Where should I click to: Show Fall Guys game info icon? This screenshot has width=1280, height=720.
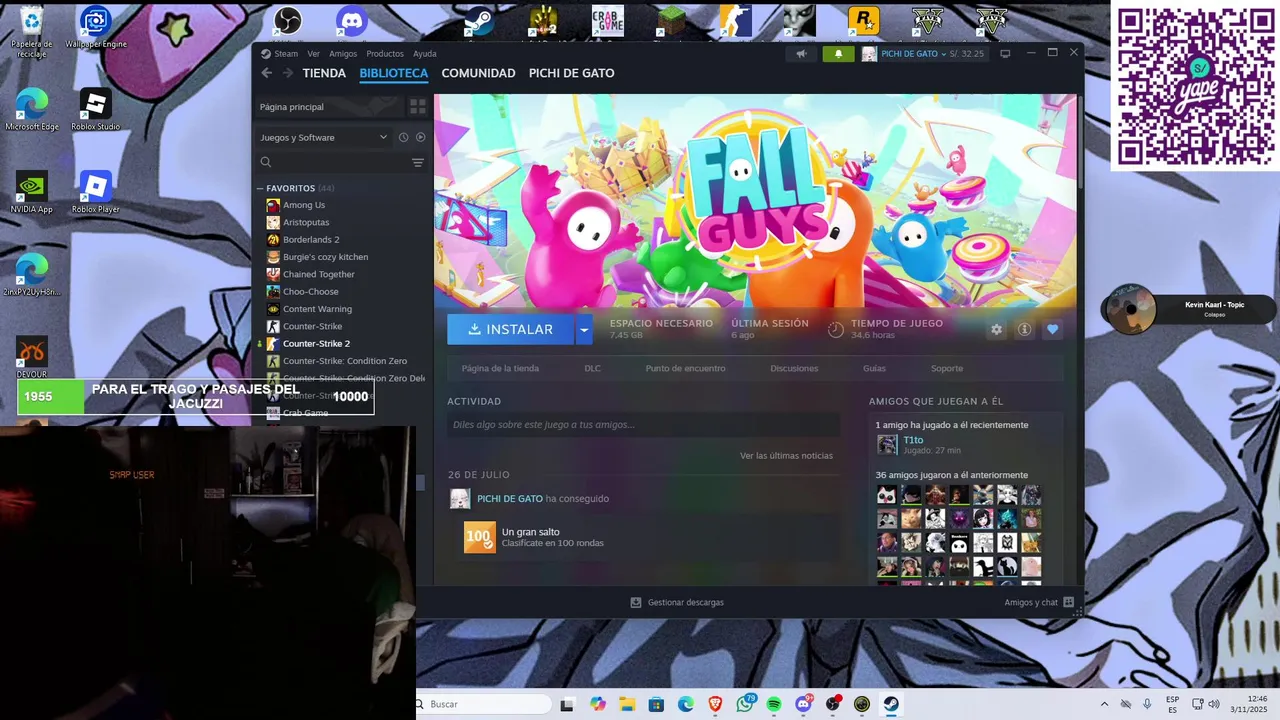point(1024,329)
